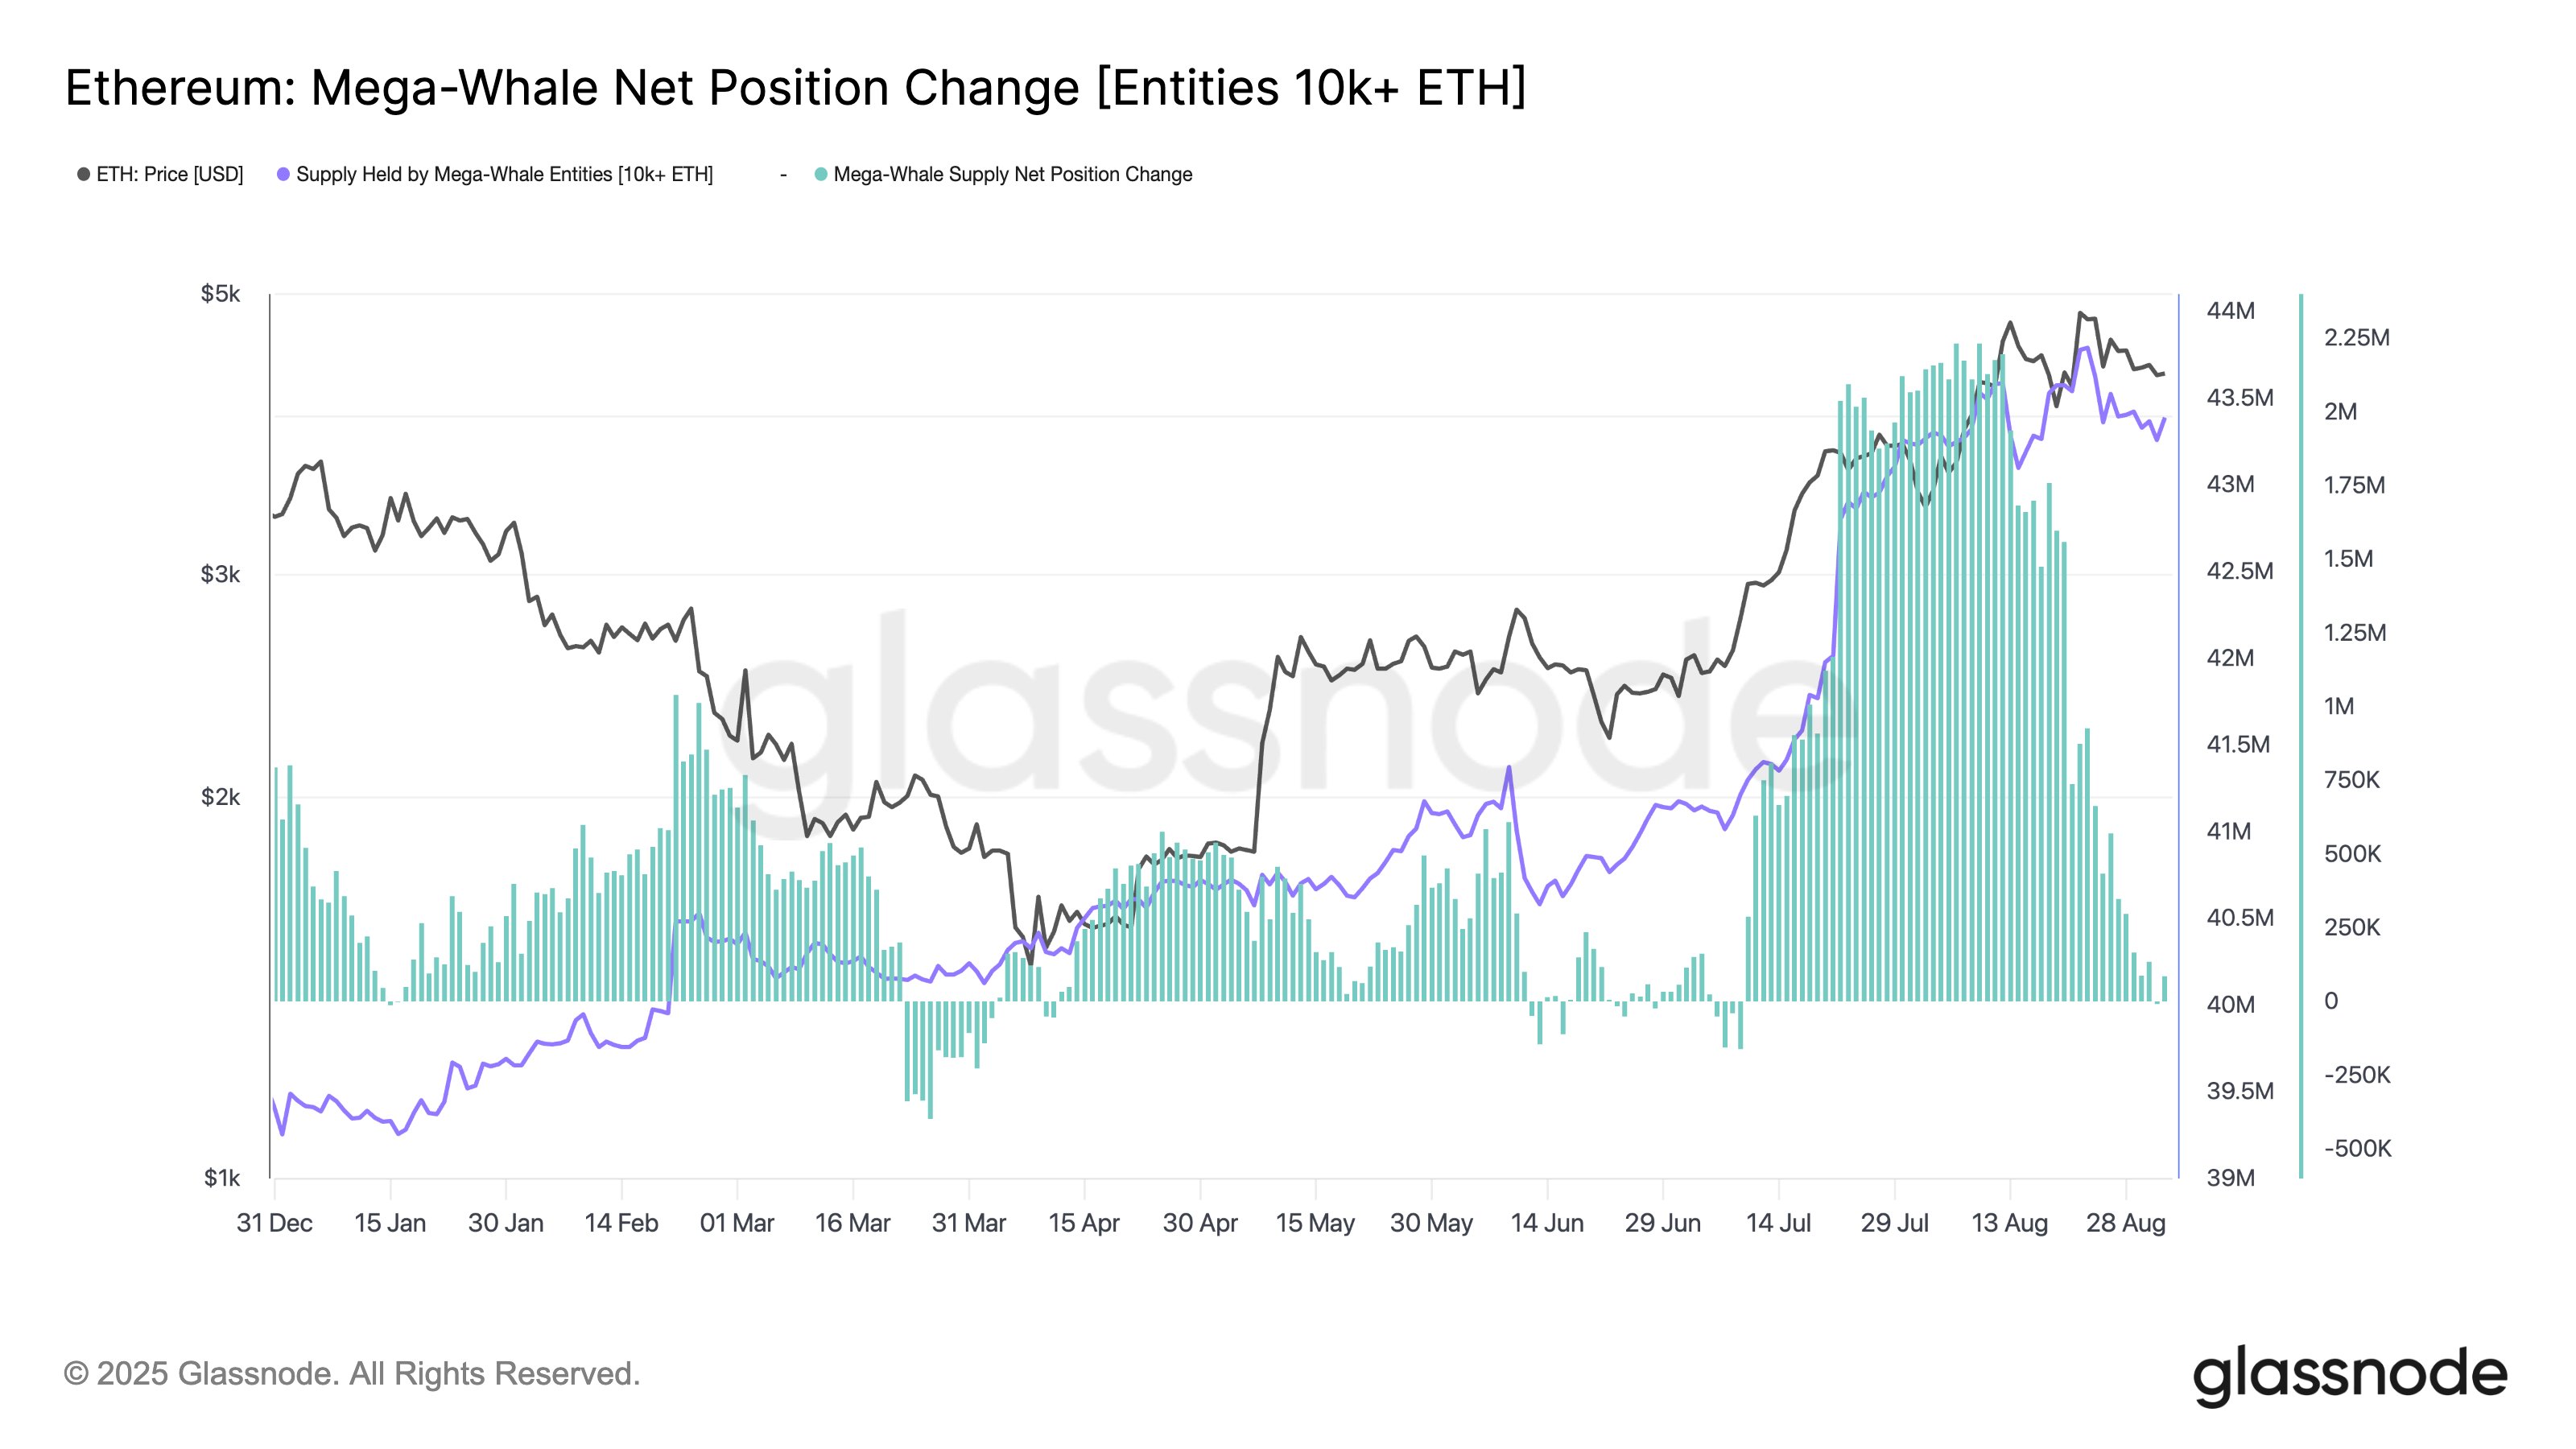The width and height of the screenshot is (2576, 1449).
Task: Click the '$5k' price axis label
Action: pos(220,294)
